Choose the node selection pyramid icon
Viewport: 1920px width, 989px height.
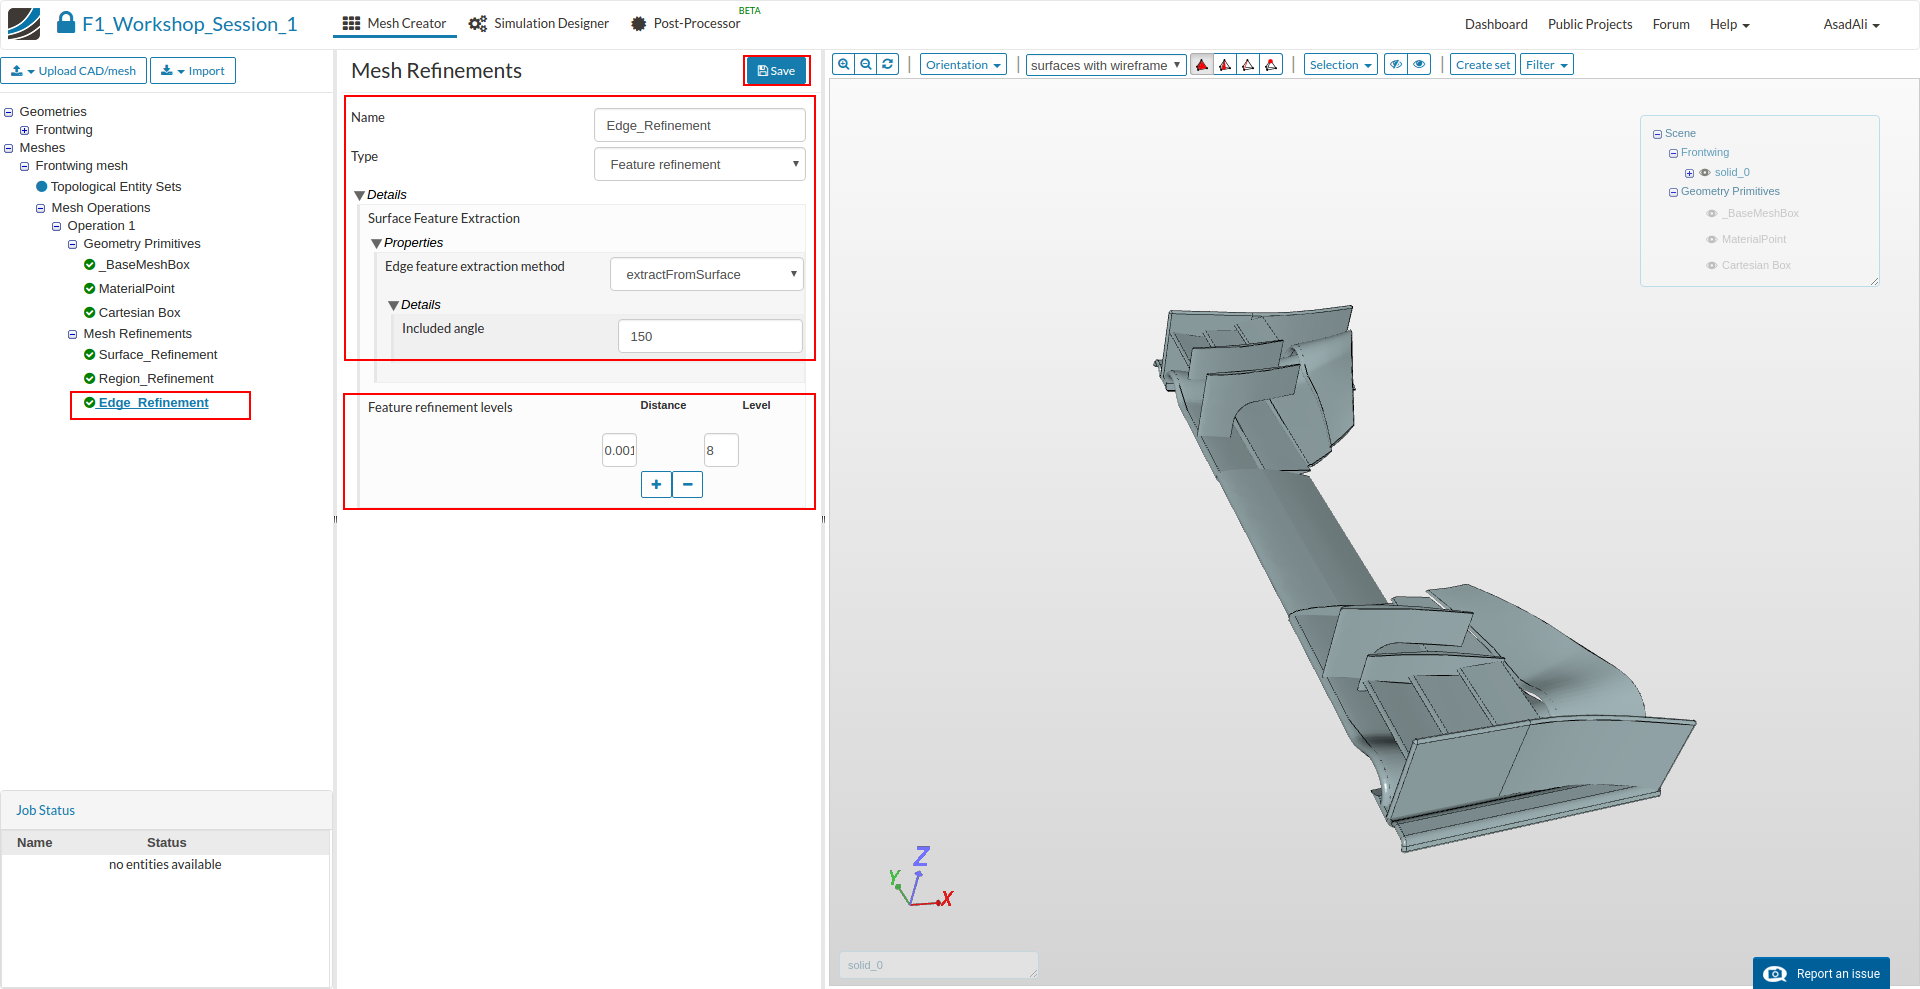(1271, 65)
